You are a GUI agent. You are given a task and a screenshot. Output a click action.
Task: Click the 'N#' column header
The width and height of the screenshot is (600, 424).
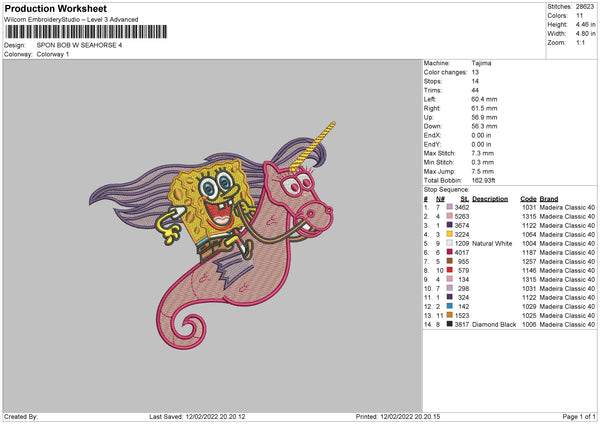click(440, 199)
